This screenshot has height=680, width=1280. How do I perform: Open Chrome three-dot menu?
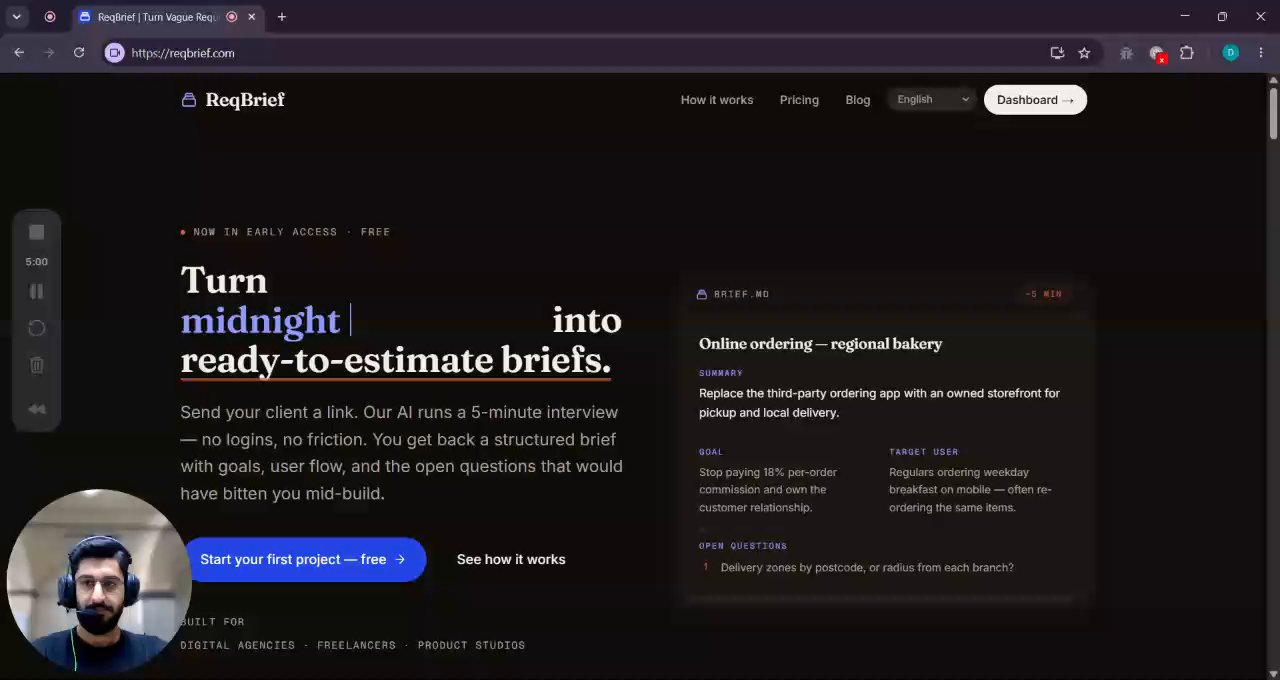[x=1261, y=53]
